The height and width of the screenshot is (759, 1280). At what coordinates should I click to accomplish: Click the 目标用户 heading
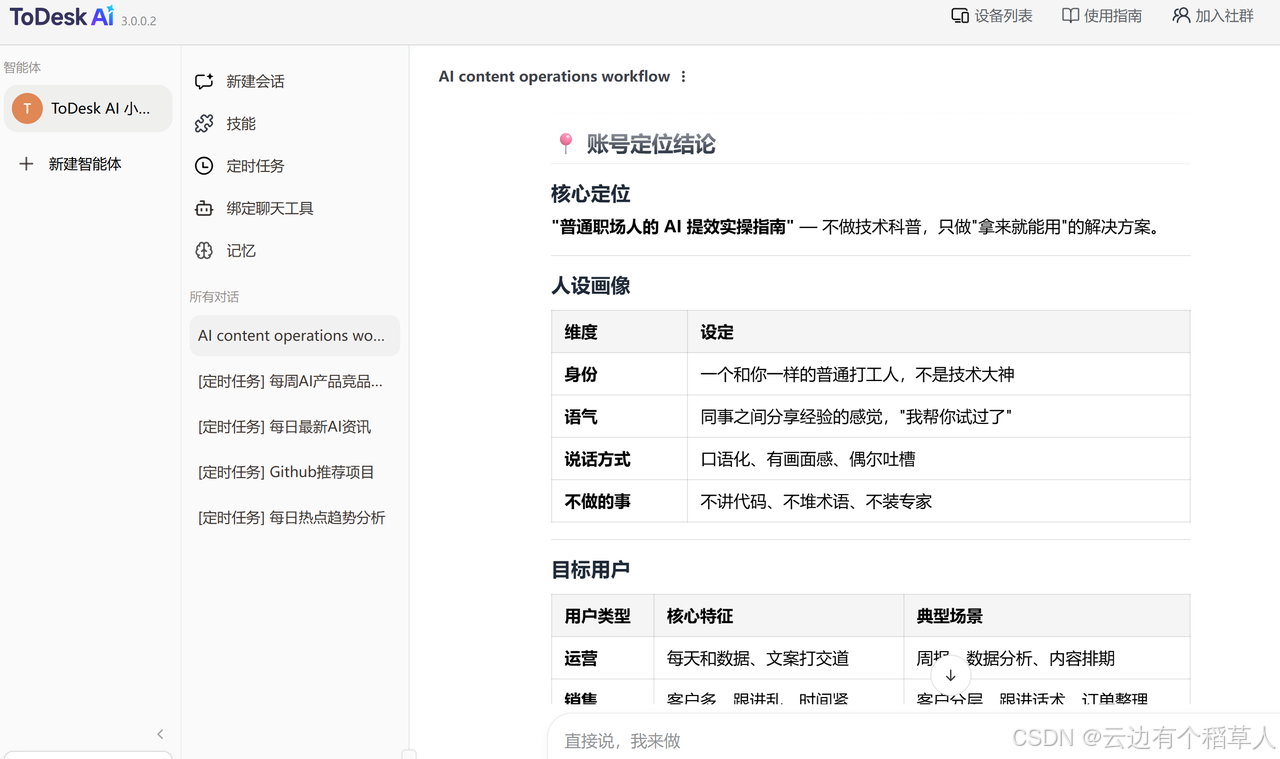pyautogui.click(x=590, y=570)
